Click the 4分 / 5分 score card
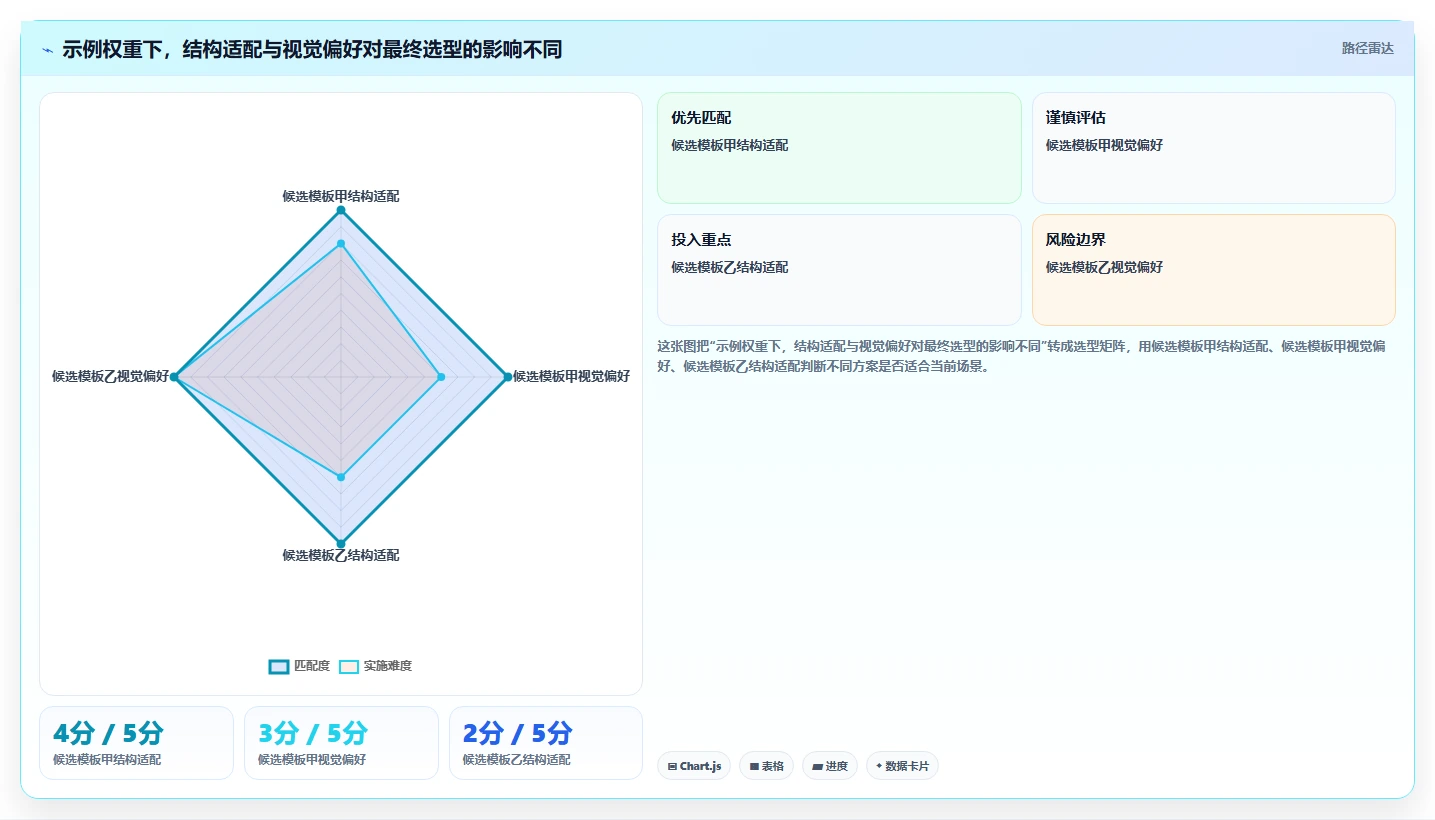The height and width of the screenshot is (820, 1435). (x=136, y=743)
